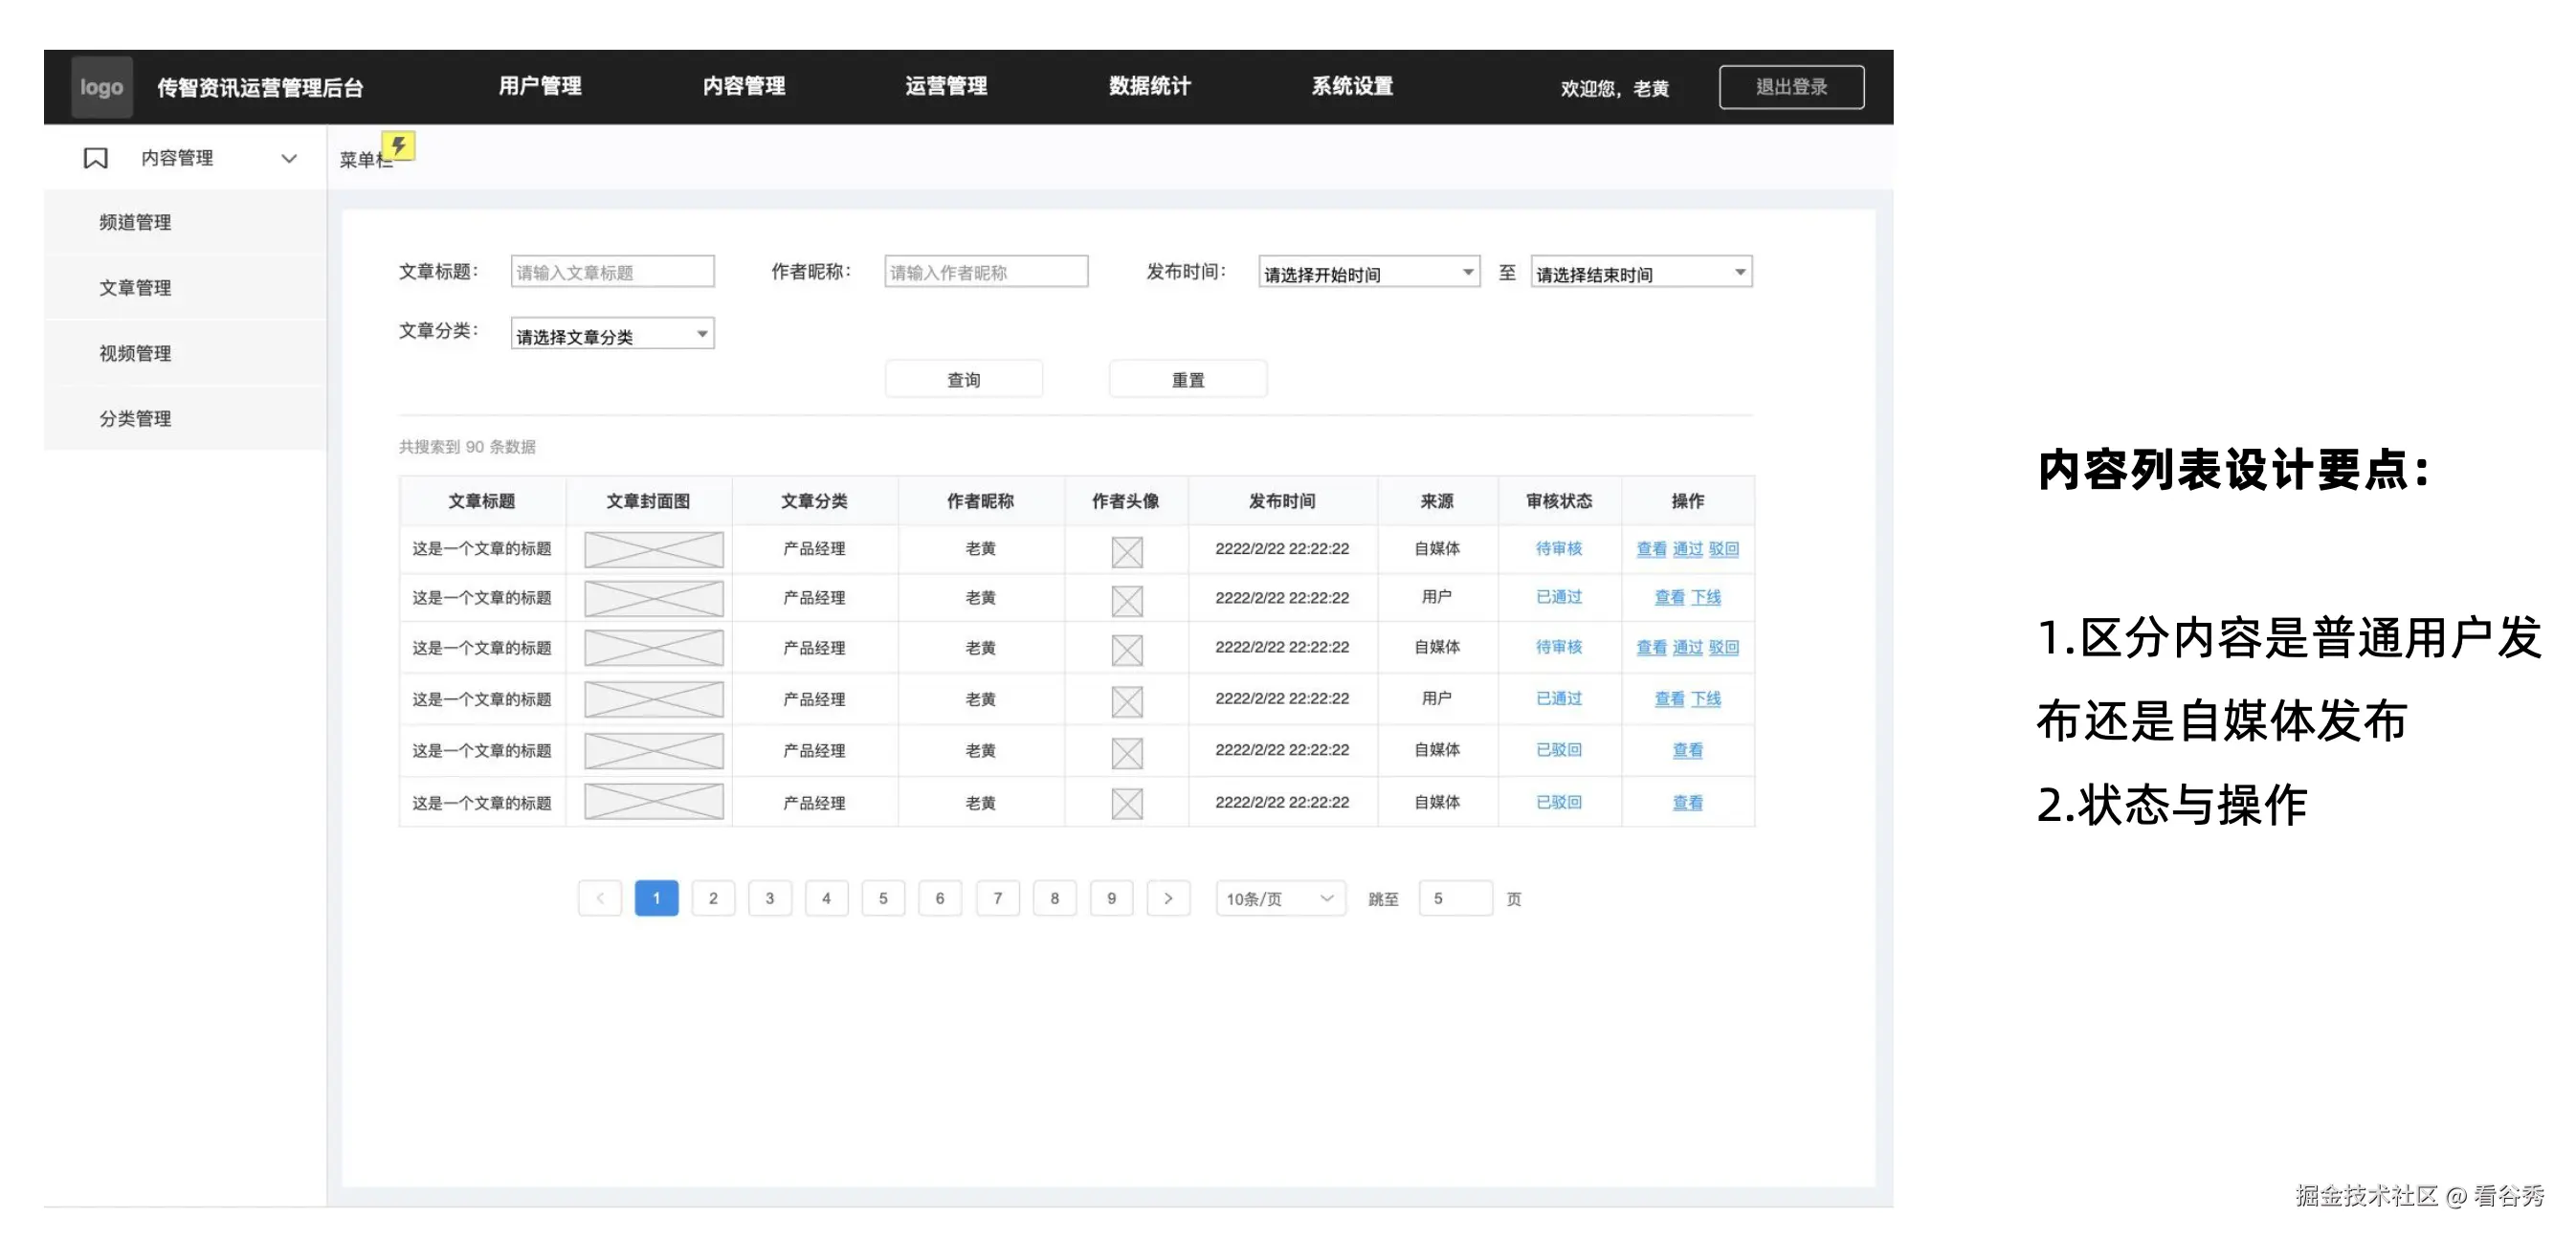Open the 请选择开始时间 date picker
The image size is (2576, 1240).
pos(1366,272)
